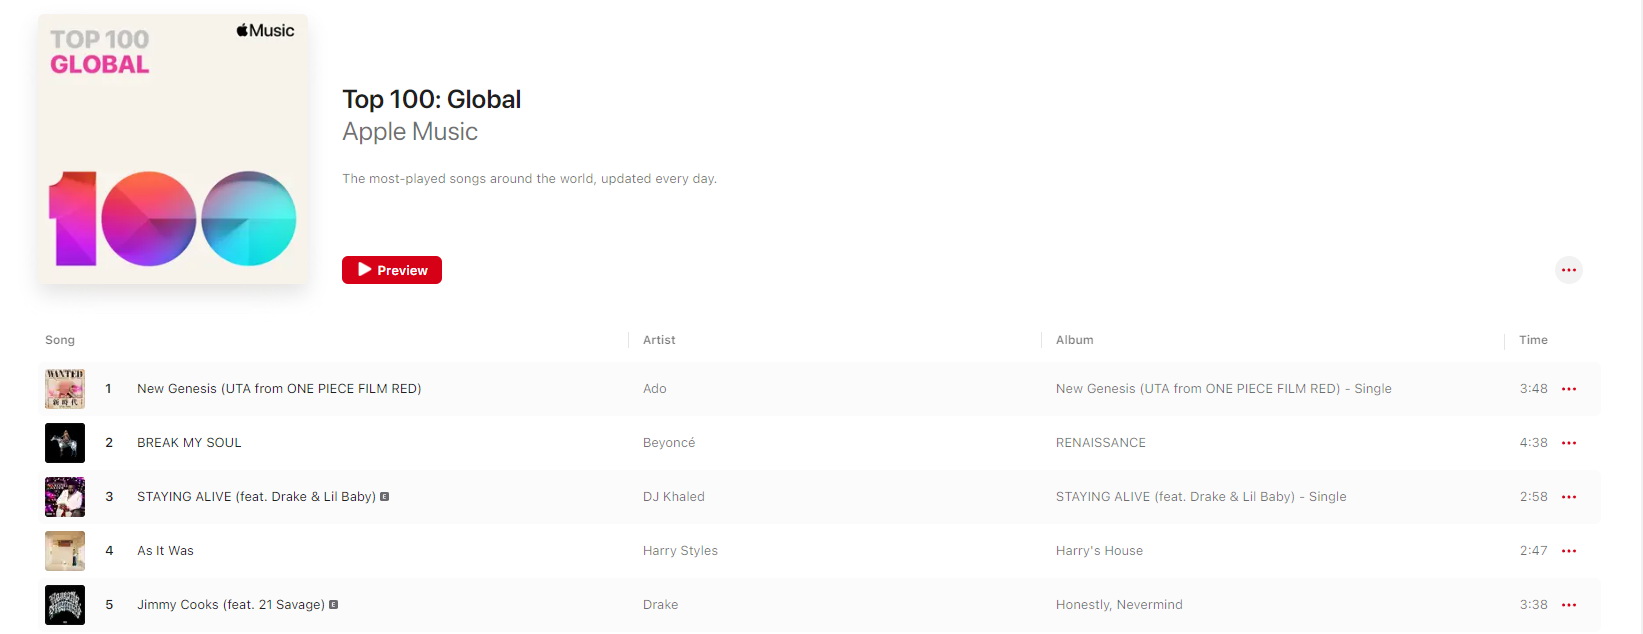The image size is (1643, 634).
Task: Open playlist more options ellipsis button
Action: click(x=1568, y=270)
